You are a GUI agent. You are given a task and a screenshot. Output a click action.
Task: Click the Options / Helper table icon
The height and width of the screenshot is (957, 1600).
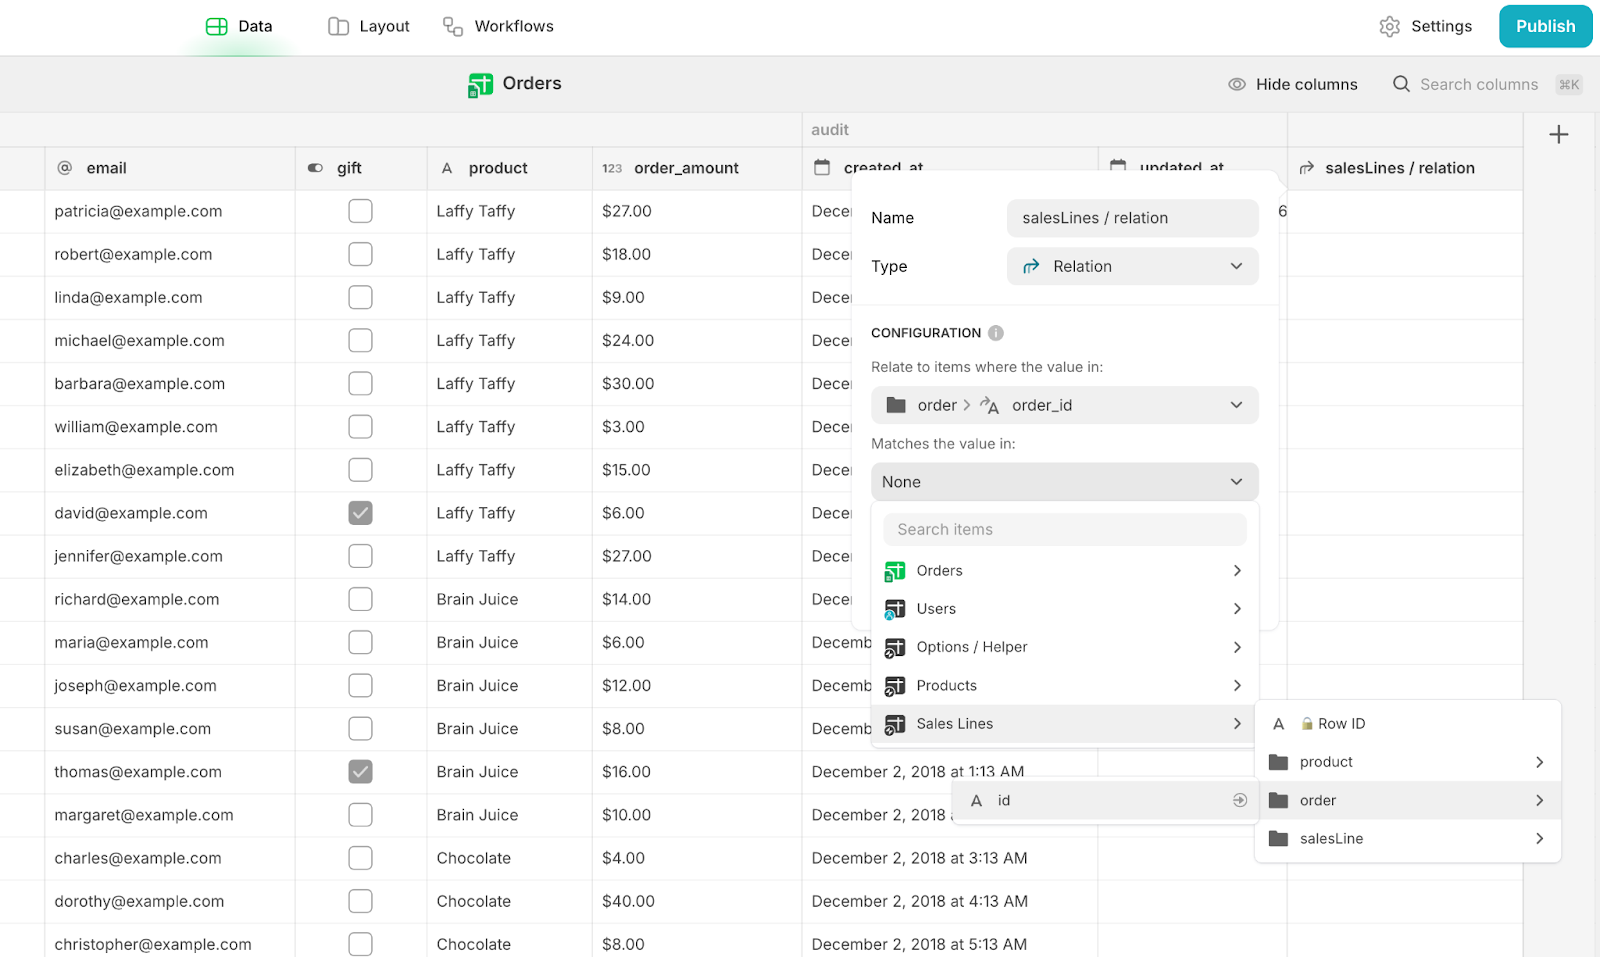(x=895, y=647)
